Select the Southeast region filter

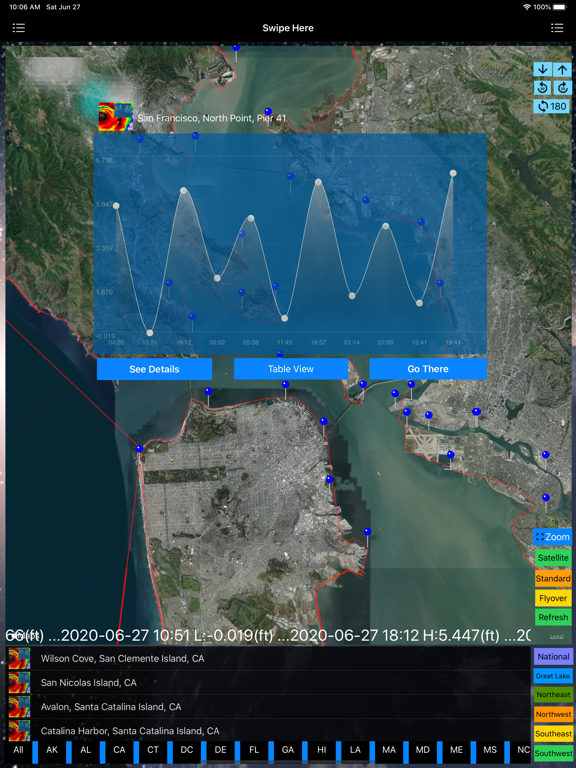[553, 734]
